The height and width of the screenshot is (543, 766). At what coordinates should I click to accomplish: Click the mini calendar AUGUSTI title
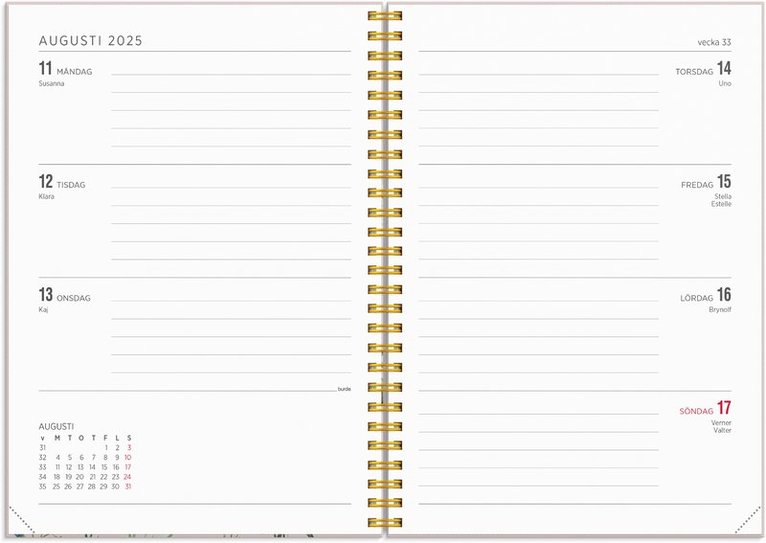point(56,426)
